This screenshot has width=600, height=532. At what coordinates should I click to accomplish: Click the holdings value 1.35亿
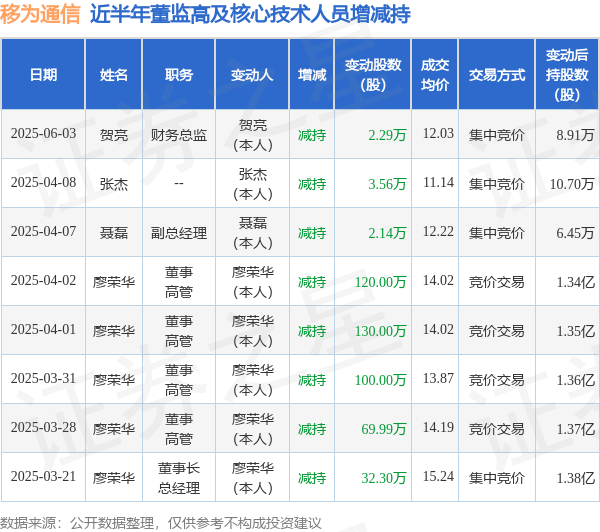[x=576, y=331]
